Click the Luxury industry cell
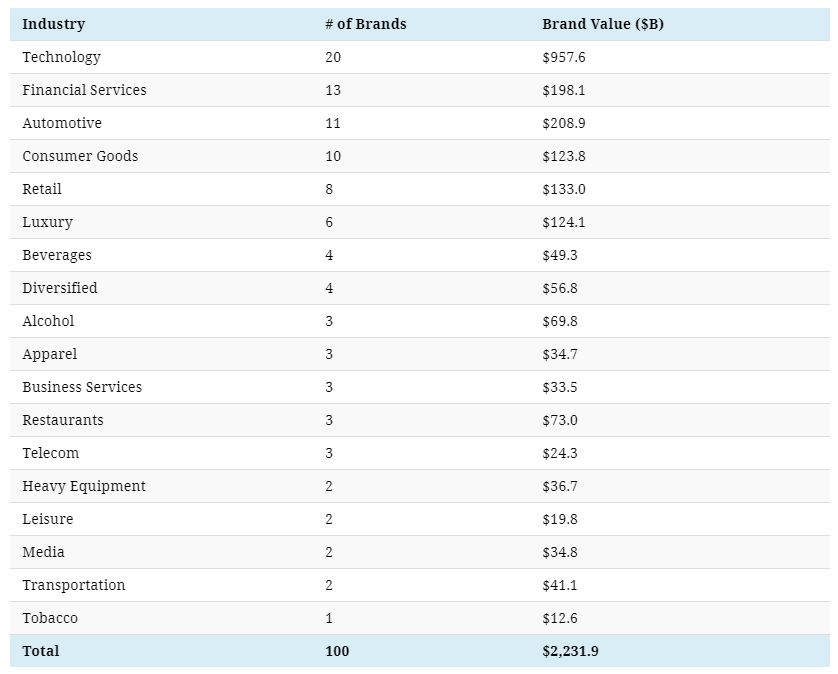Image resolution: width=838 pixels, height=674 pixels. tap(47, 222)
